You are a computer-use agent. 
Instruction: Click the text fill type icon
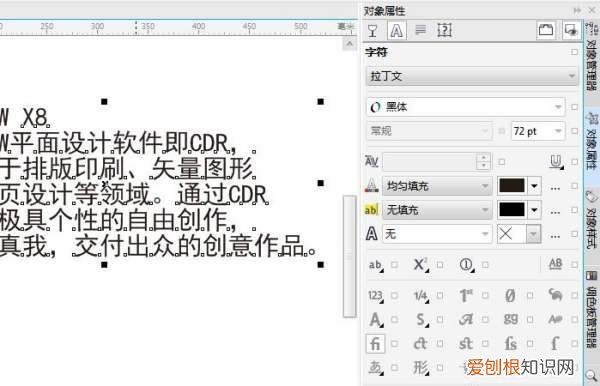371,186
